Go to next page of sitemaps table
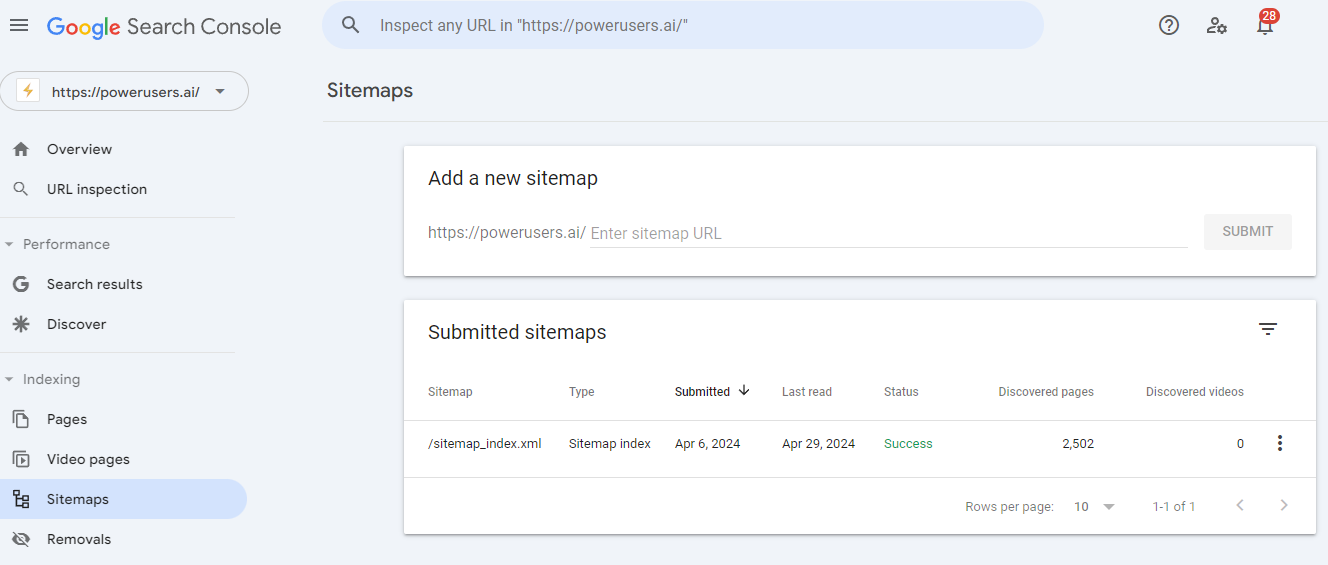Viewport: 1328px width, 565px height. coord(1285,505)
